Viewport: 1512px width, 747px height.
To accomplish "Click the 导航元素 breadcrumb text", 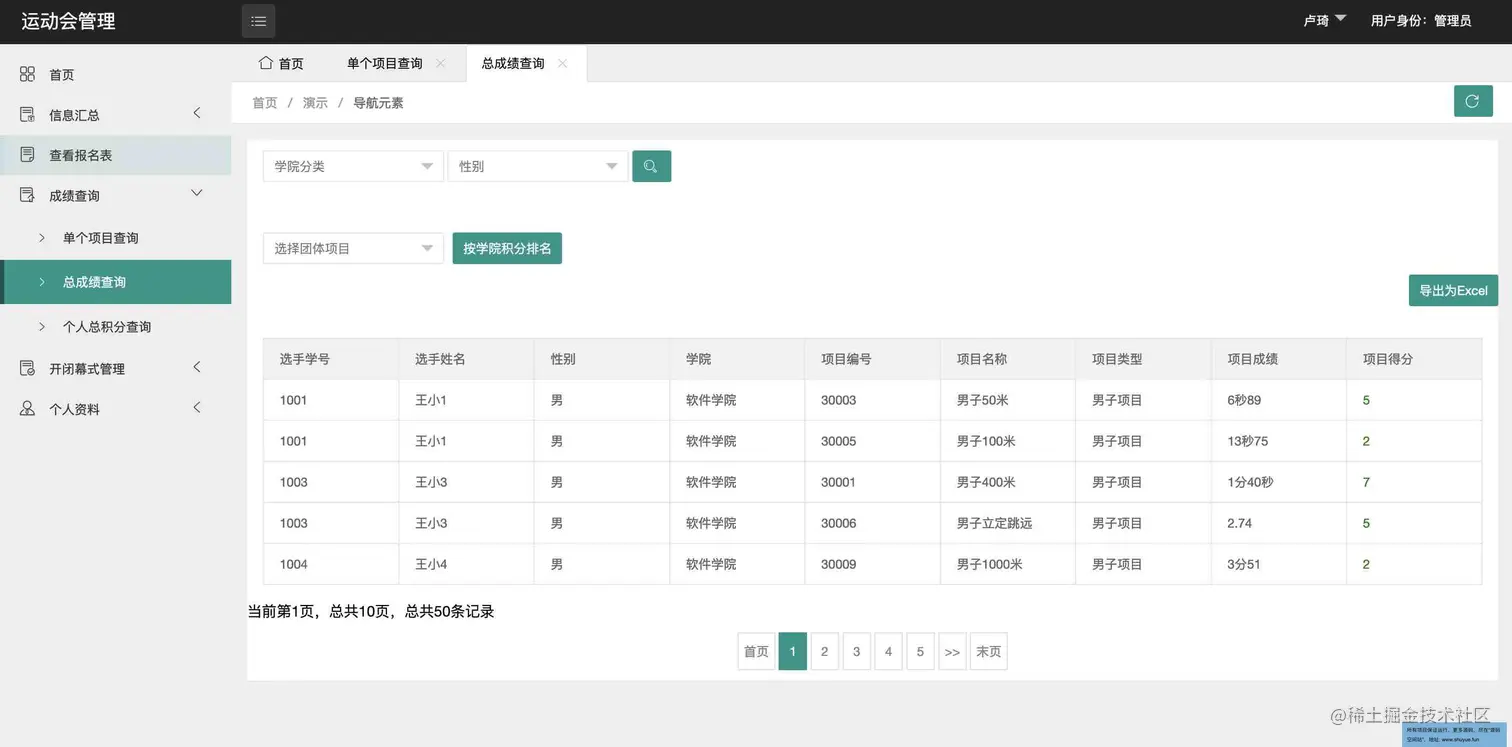I will pyautogui.click(x=378, y=102).
